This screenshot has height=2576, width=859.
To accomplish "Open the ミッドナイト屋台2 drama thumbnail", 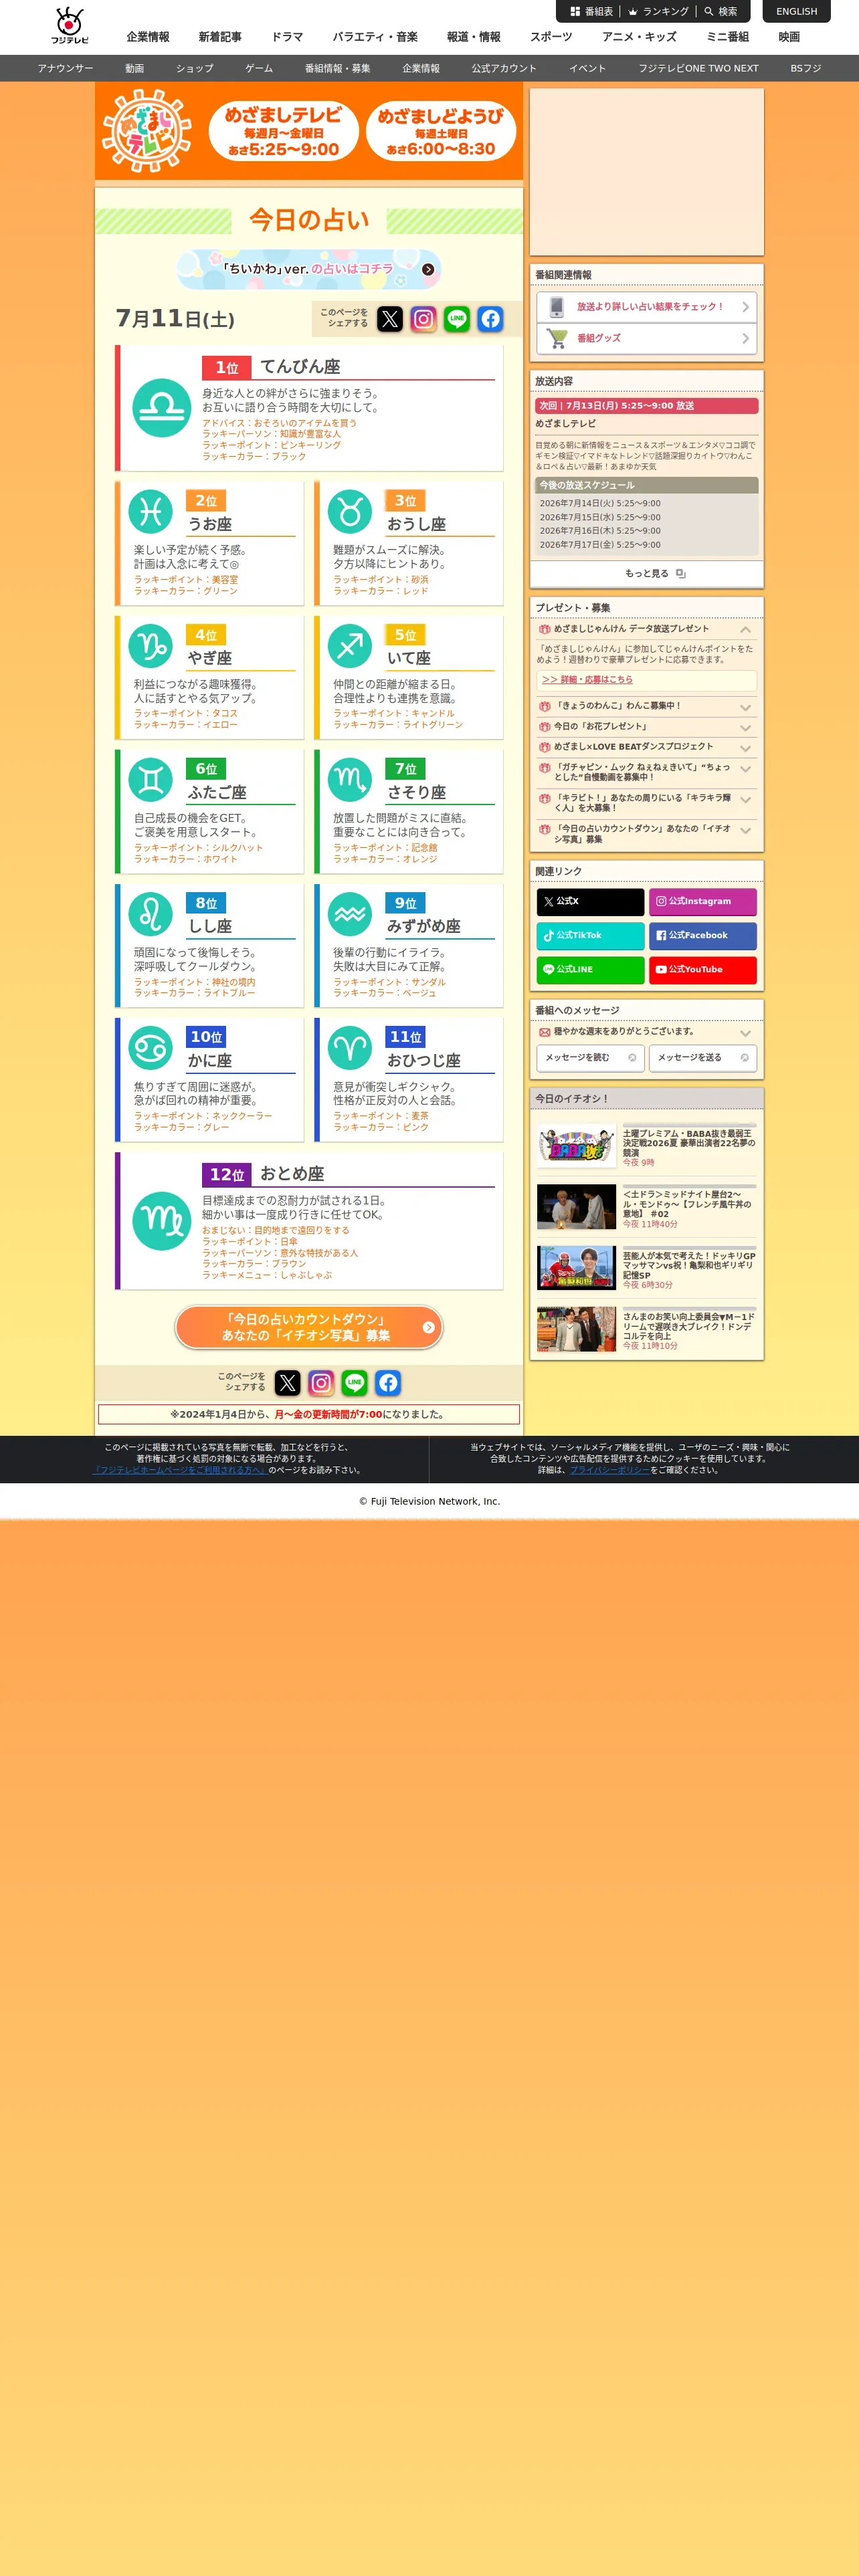I will pos(576,1207).
